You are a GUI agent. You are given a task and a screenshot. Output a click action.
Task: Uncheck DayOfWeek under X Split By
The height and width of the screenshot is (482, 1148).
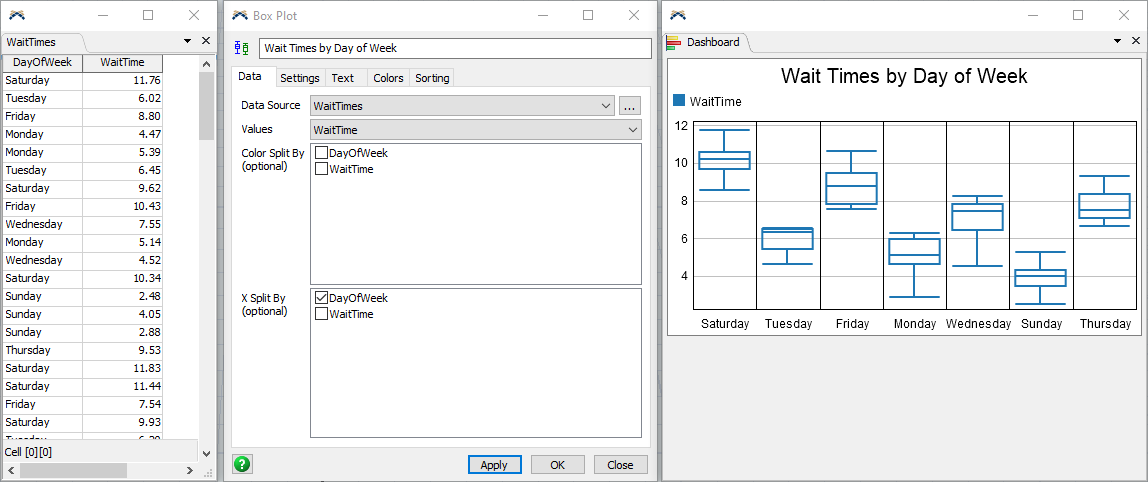pyautogui.click(x=322, y=298)
